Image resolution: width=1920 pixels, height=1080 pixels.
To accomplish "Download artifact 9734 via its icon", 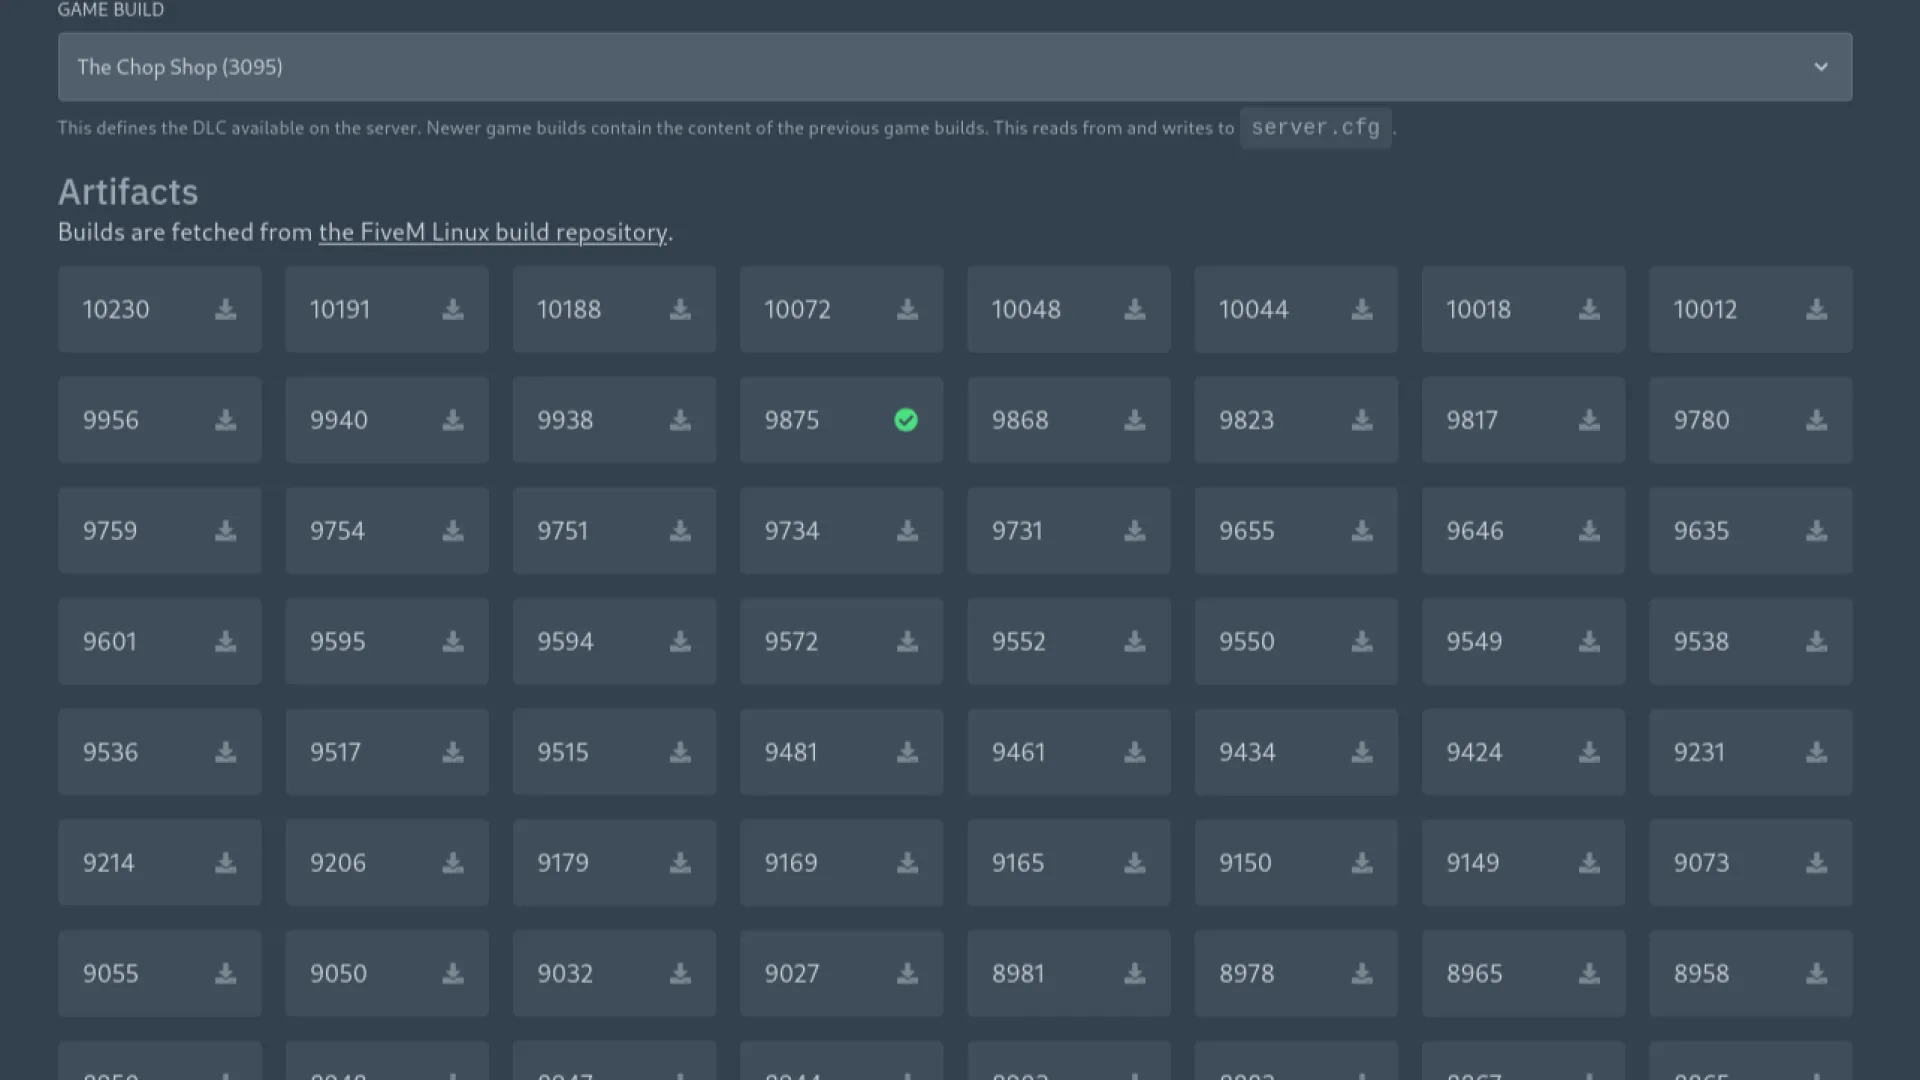I will (x=907, y=531).
